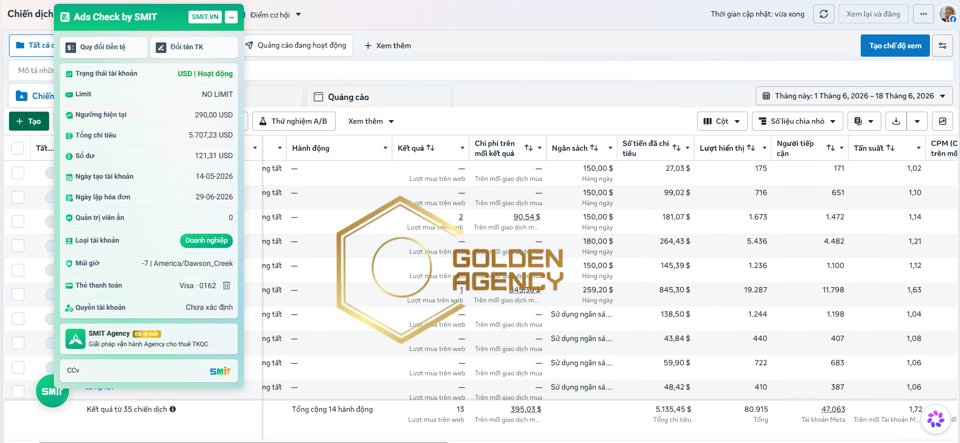Open the Hành động column header menu
The width and height of the screenshot is (960, 443).
(x=386, y=148)
